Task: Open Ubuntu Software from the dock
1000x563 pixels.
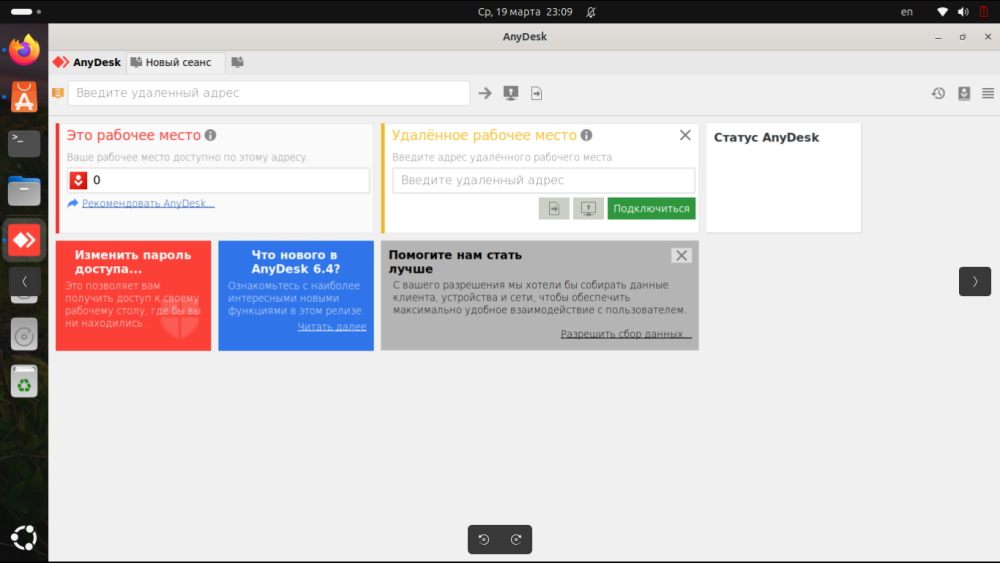Action: 24,97
